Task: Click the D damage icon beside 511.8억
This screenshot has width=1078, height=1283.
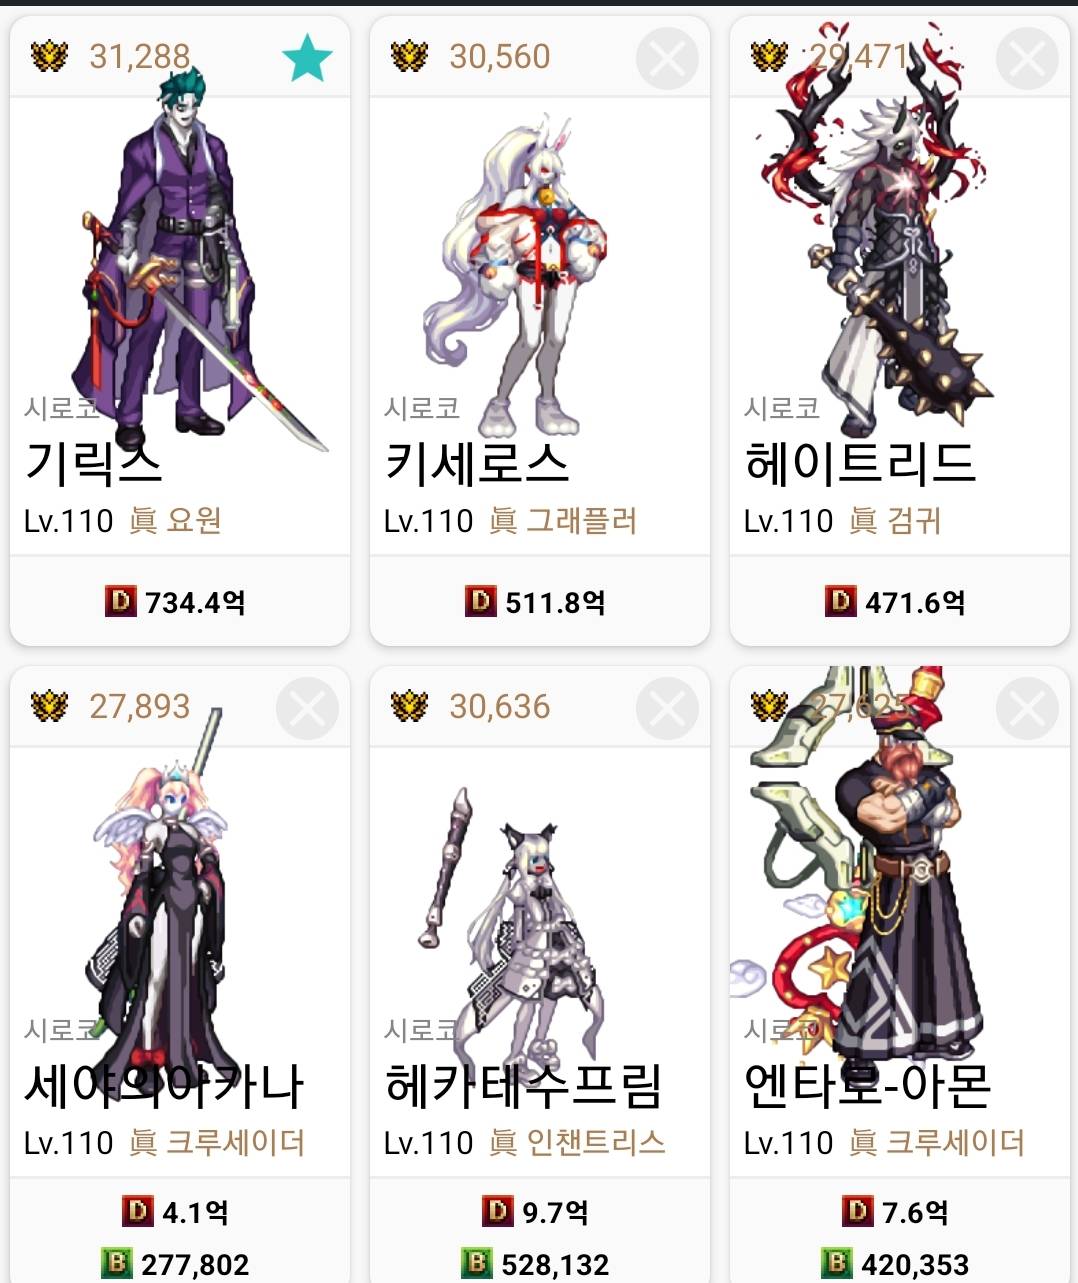Action: pos(480,601)
